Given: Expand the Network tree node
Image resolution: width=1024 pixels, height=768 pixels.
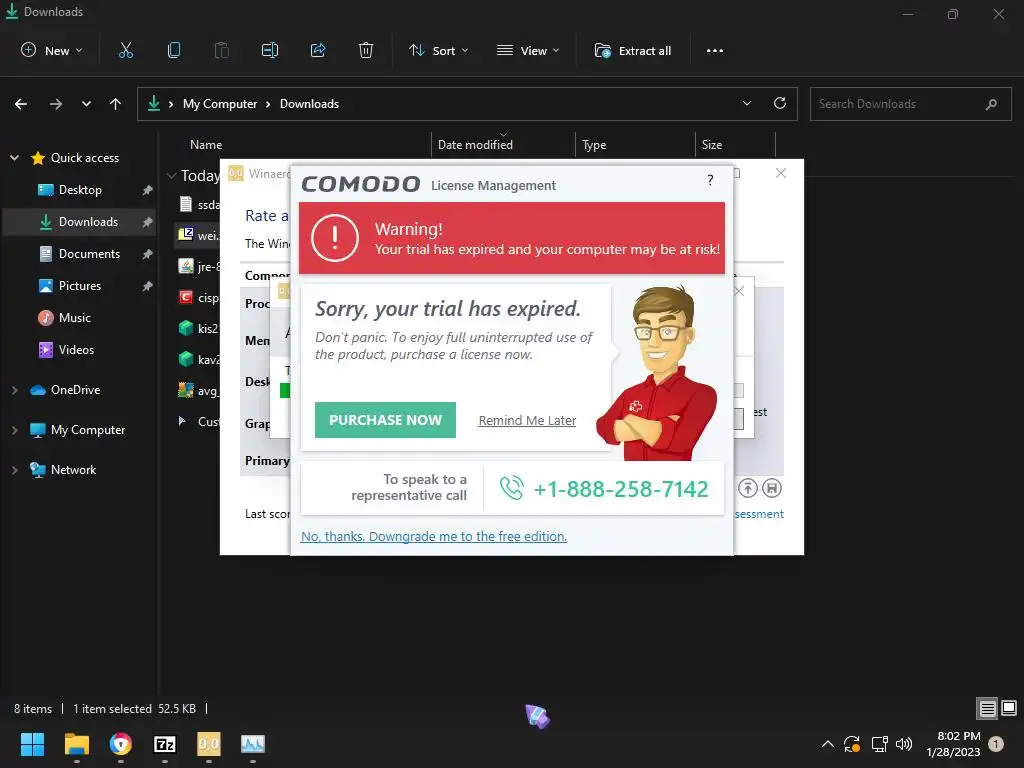Looking at the screenshot, I should [x=14, y=470].
